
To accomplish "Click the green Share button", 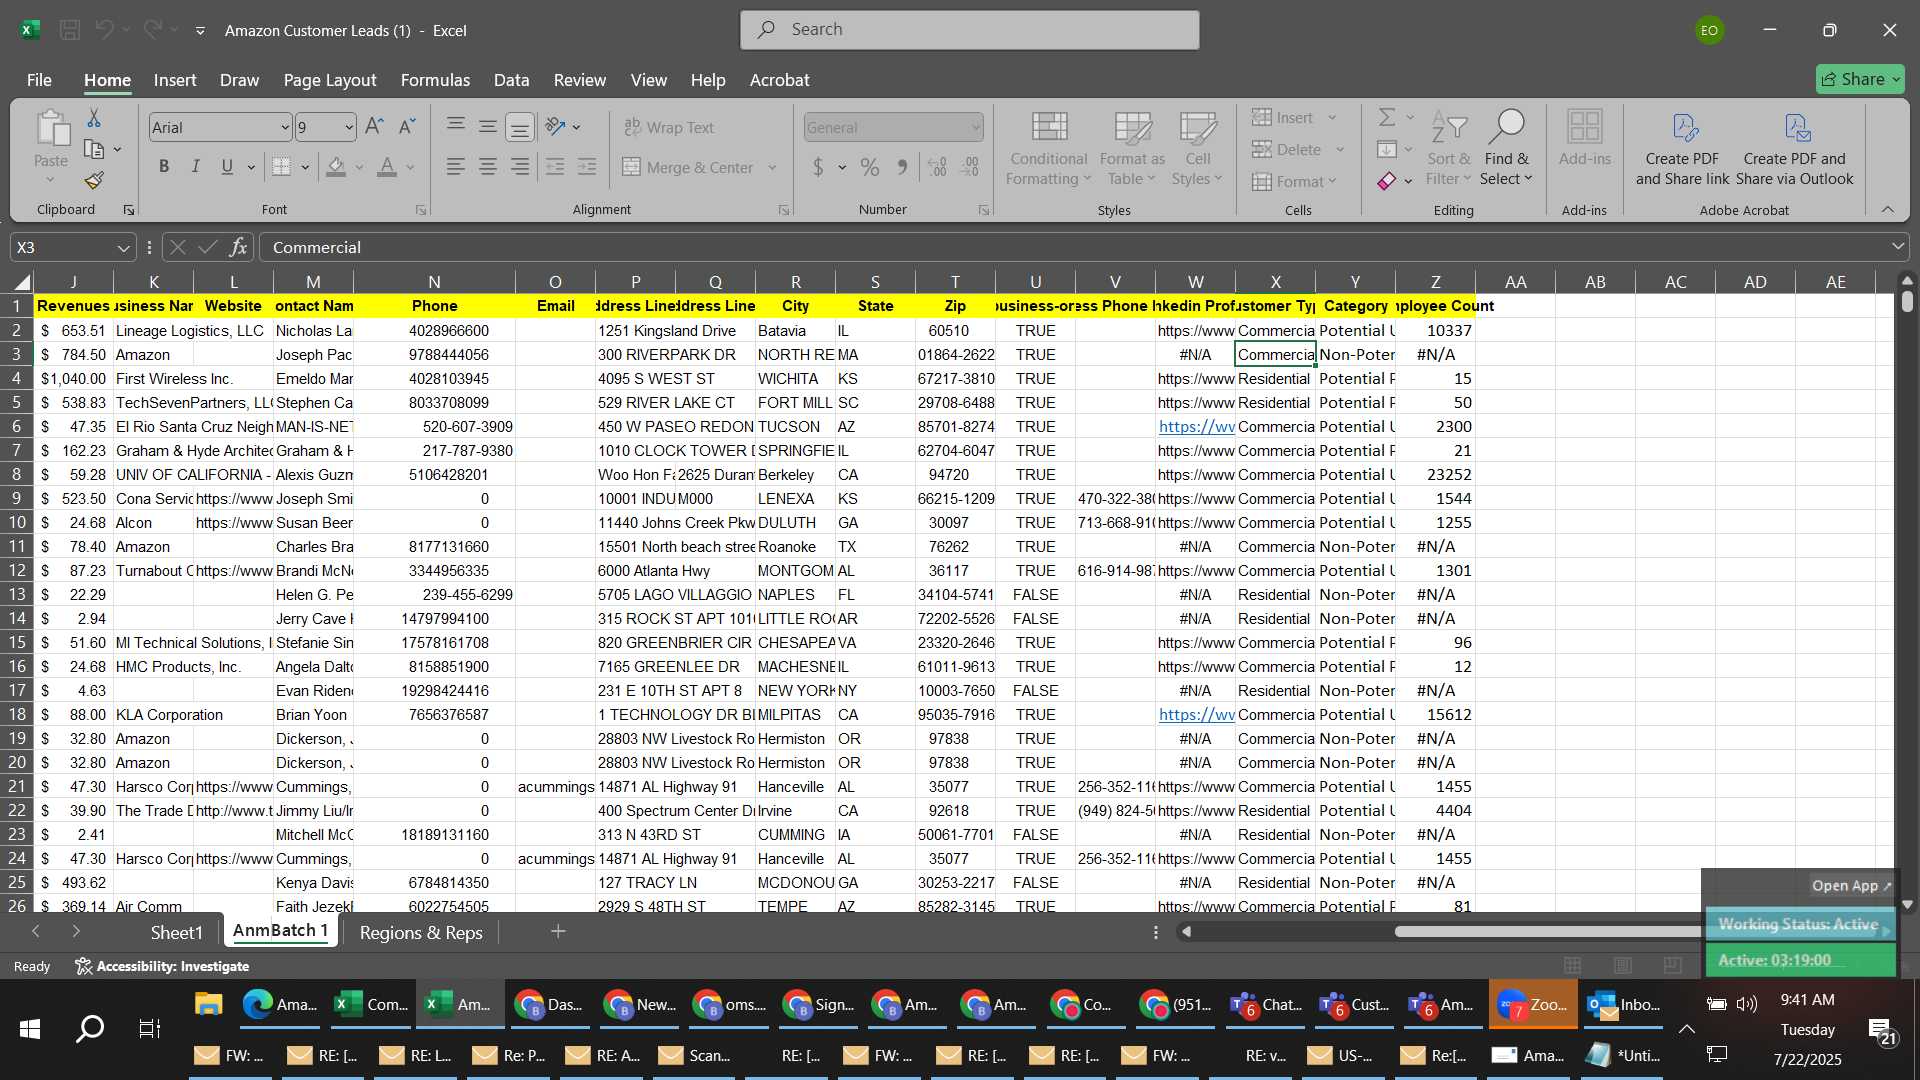I will pos(1860,79).
